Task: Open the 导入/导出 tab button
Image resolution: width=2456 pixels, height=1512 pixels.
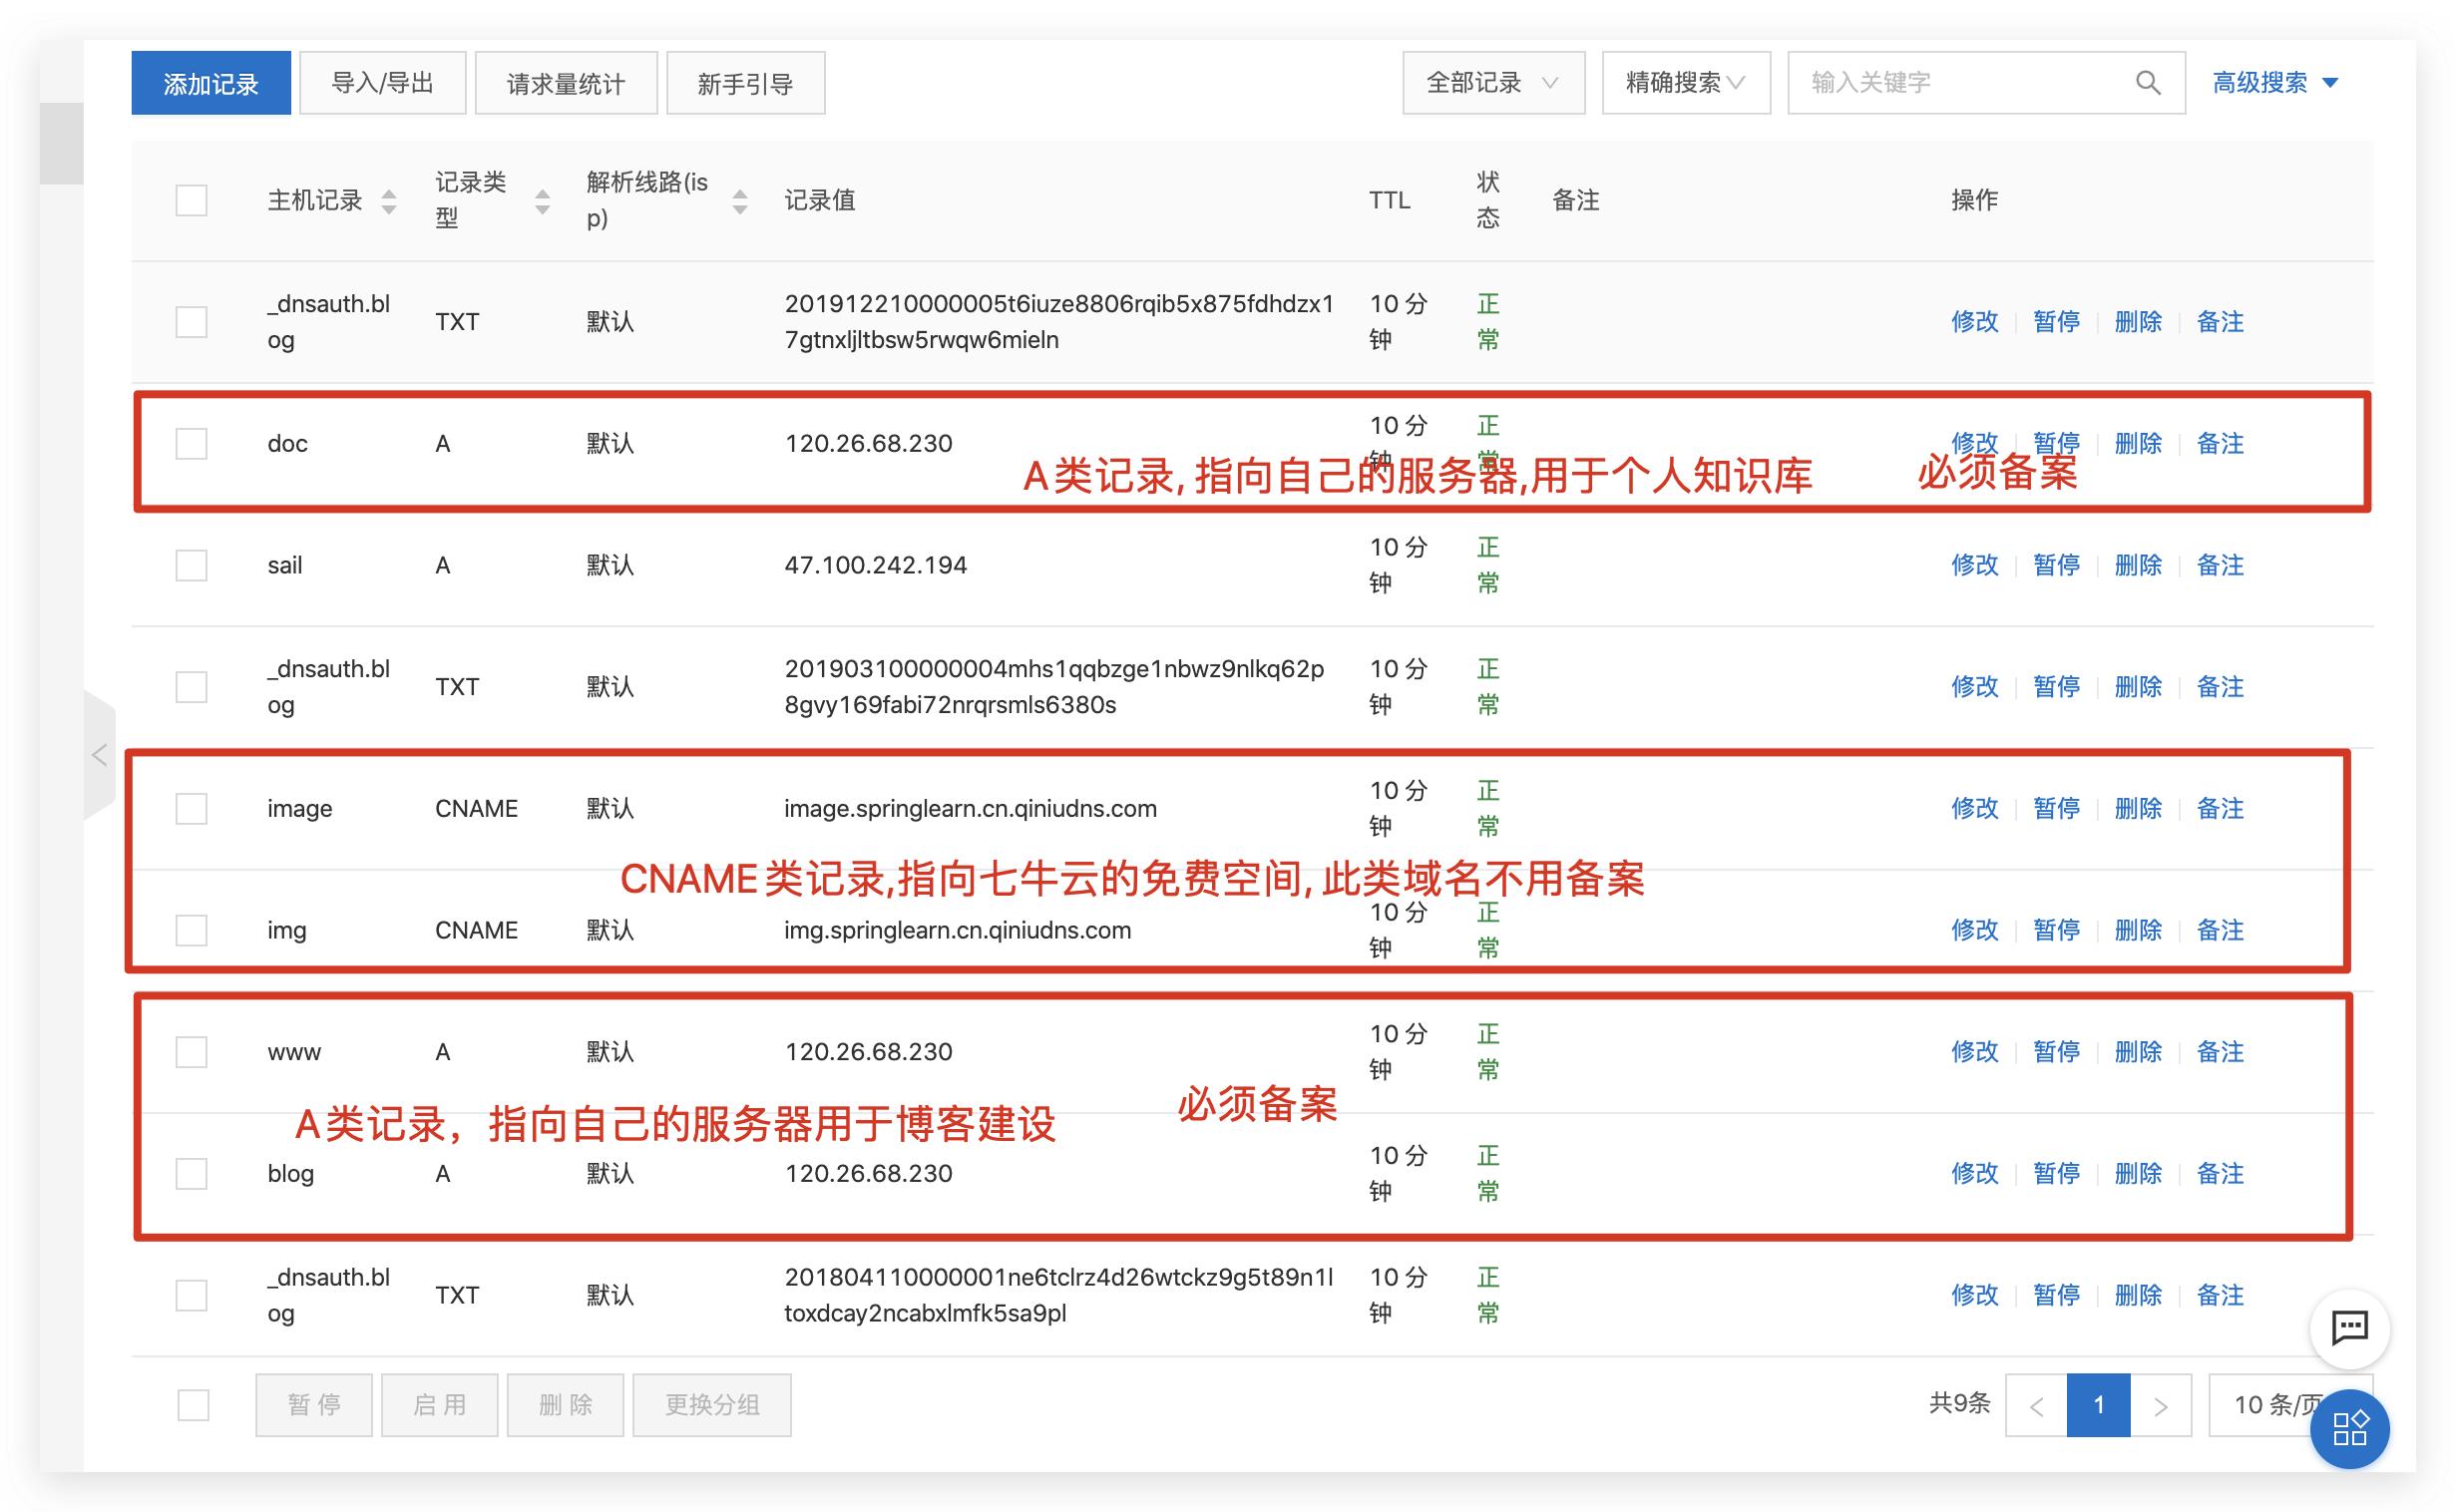Action: pos(382,83)
